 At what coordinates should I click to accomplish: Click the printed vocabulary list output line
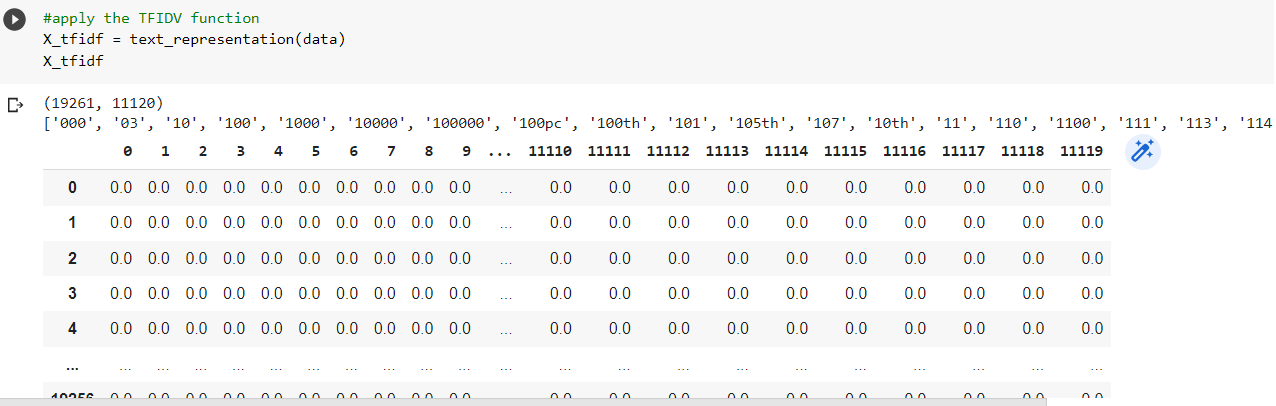(x=659, y=122)
